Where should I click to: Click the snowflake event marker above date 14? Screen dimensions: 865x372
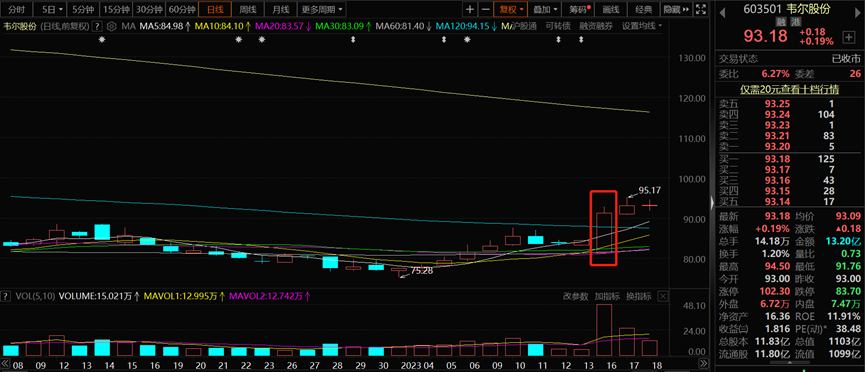click(101, 40)
